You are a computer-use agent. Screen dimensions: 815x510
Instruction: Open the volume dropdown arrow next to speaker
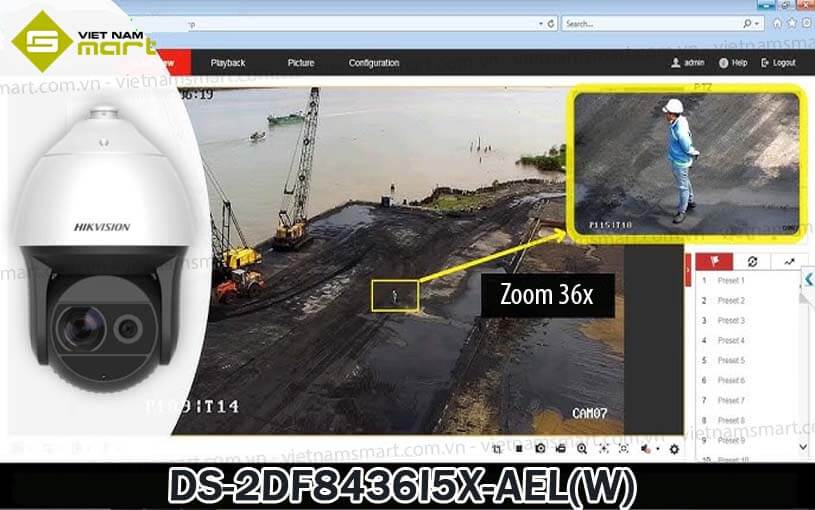(658, 449)
